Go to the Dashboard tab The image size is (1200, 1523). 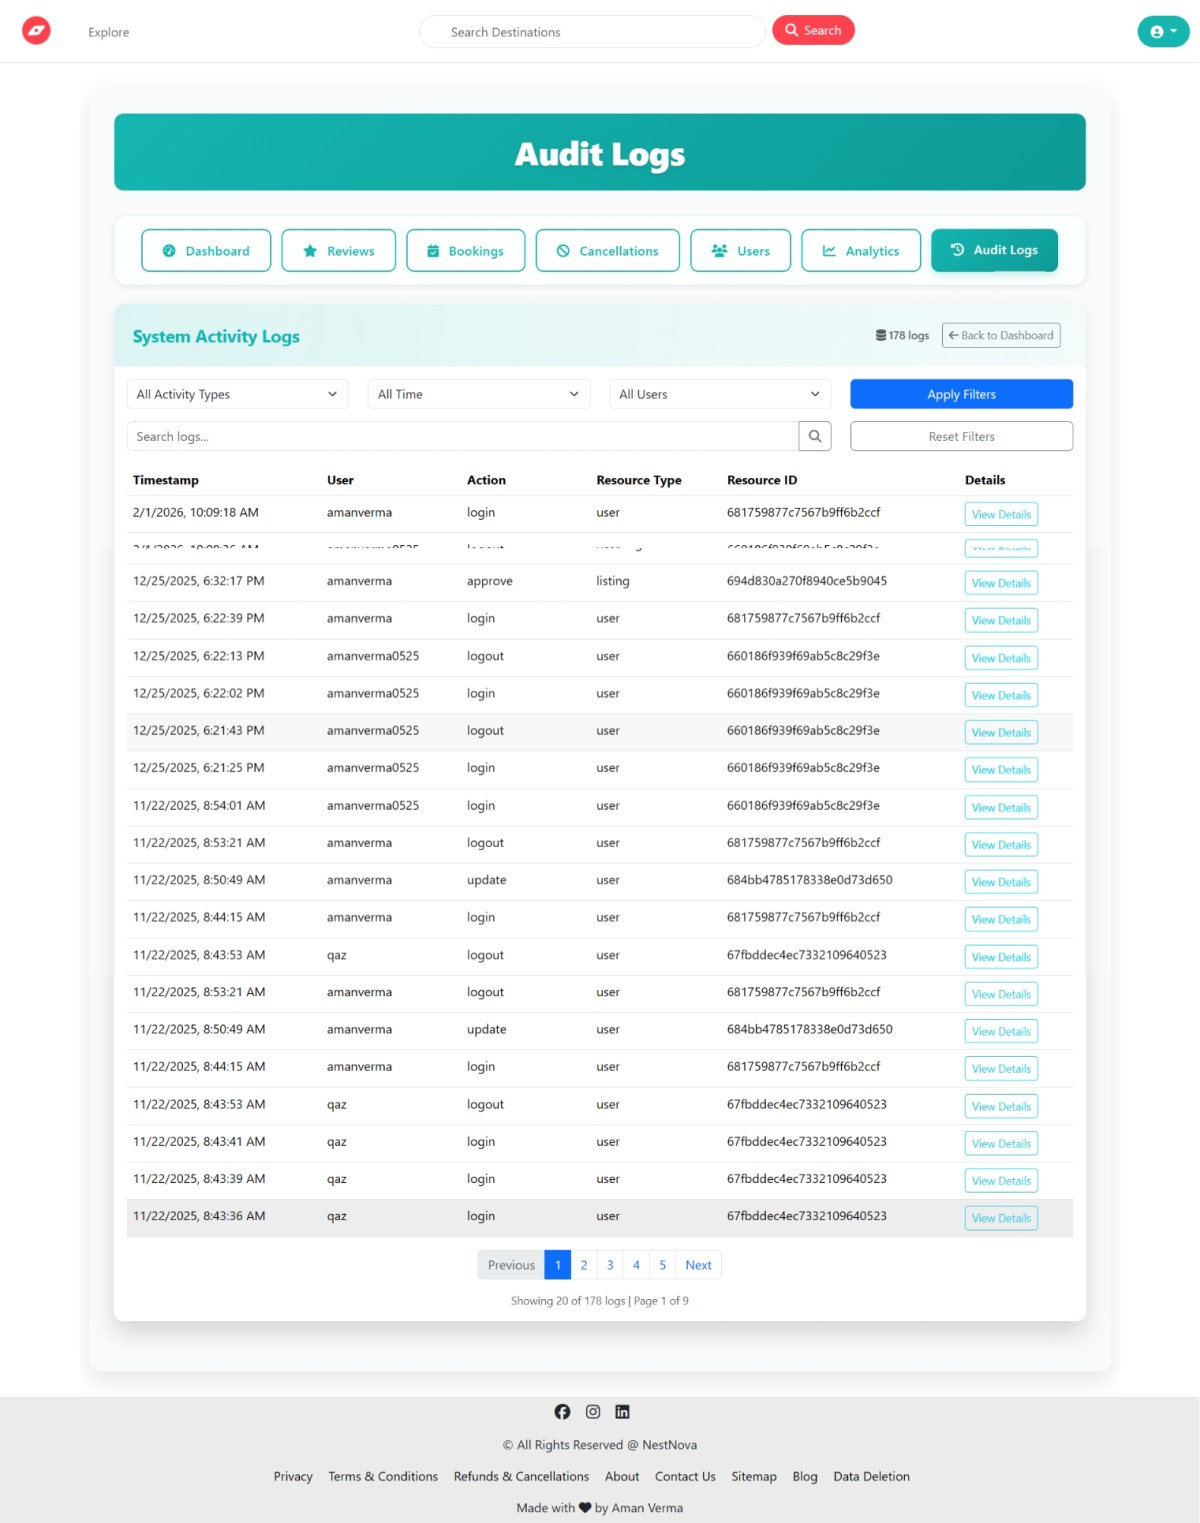pyautogui.click(x=206, y=251)
